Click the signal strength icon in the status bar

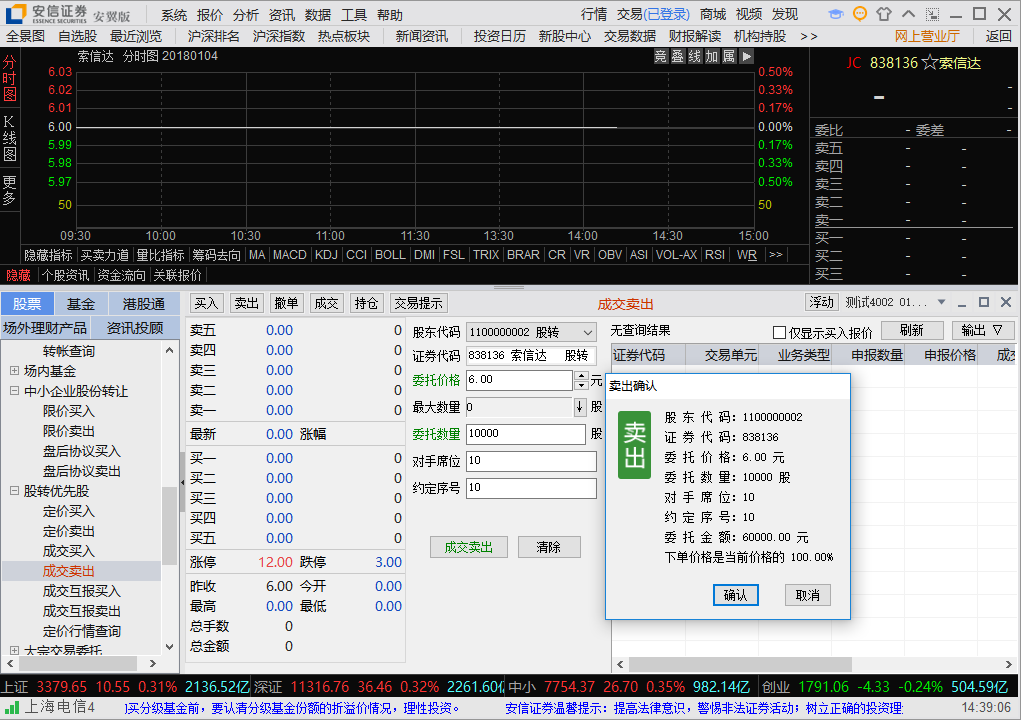pos(12,707)
